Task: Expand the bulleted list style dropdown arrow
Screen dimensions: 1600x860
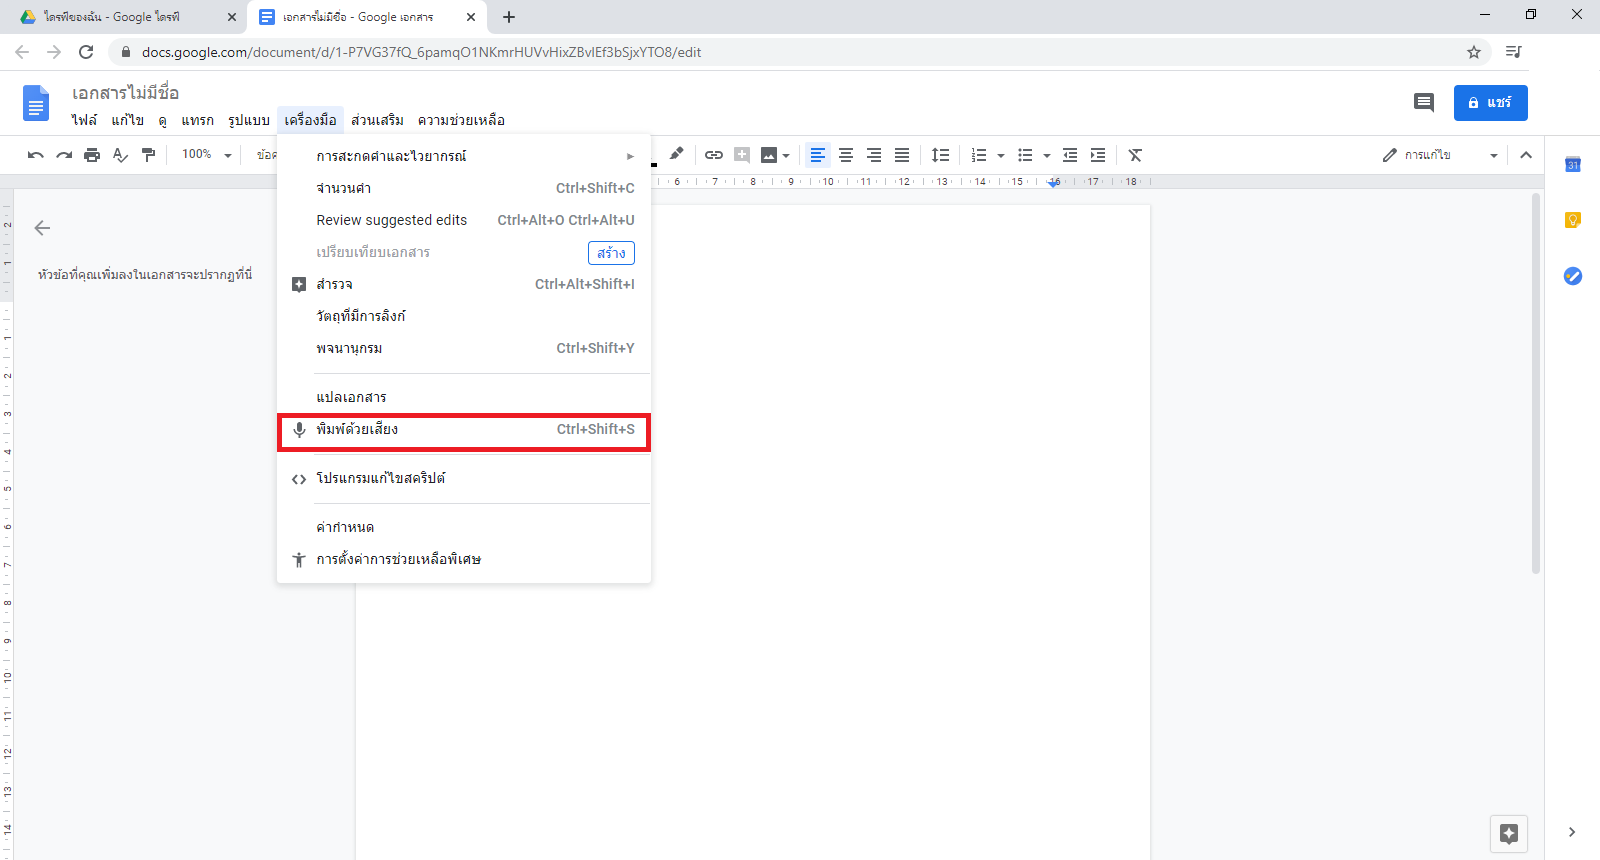Action: click(1047, 155)
